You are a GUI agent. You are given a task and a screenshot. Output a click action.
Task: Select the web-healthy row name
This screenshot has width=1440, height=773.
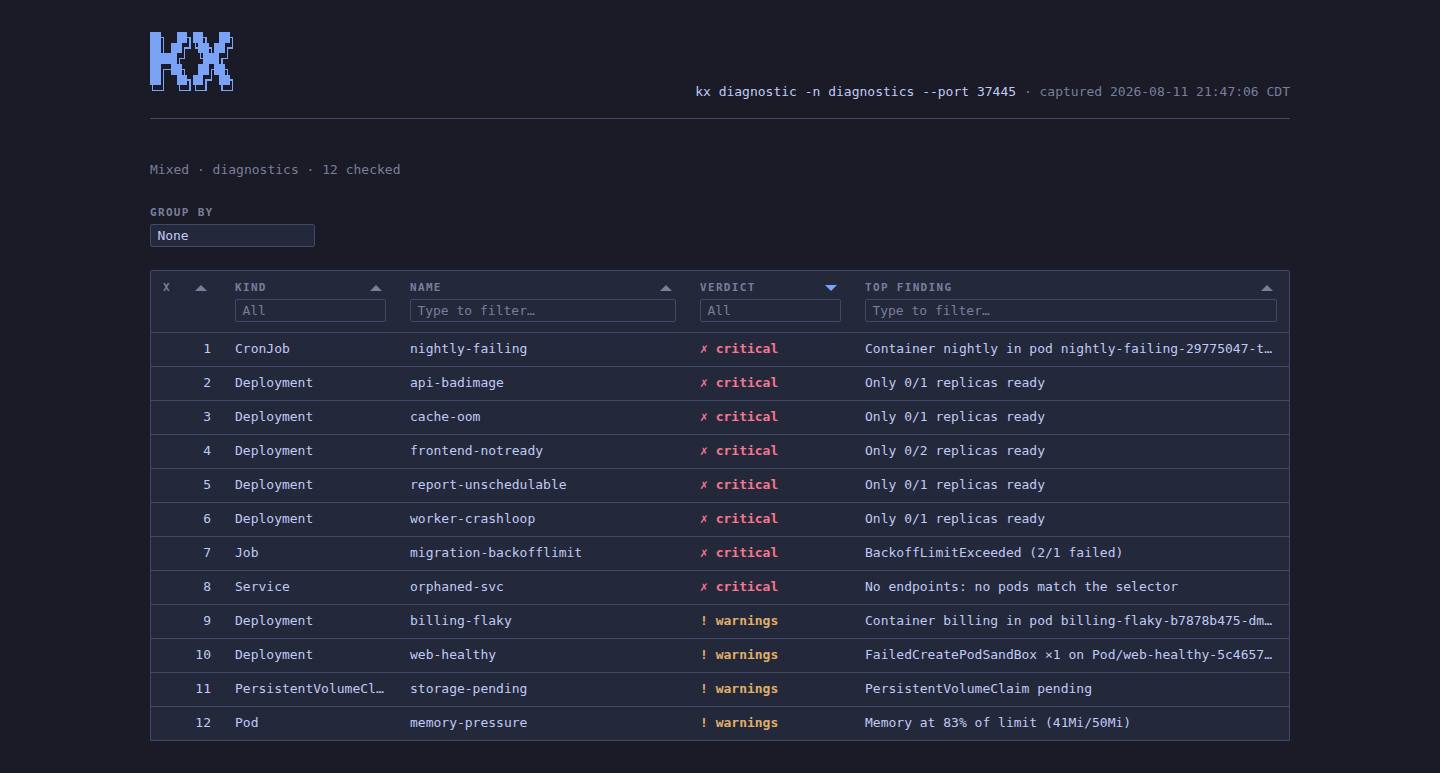point(453,655)
